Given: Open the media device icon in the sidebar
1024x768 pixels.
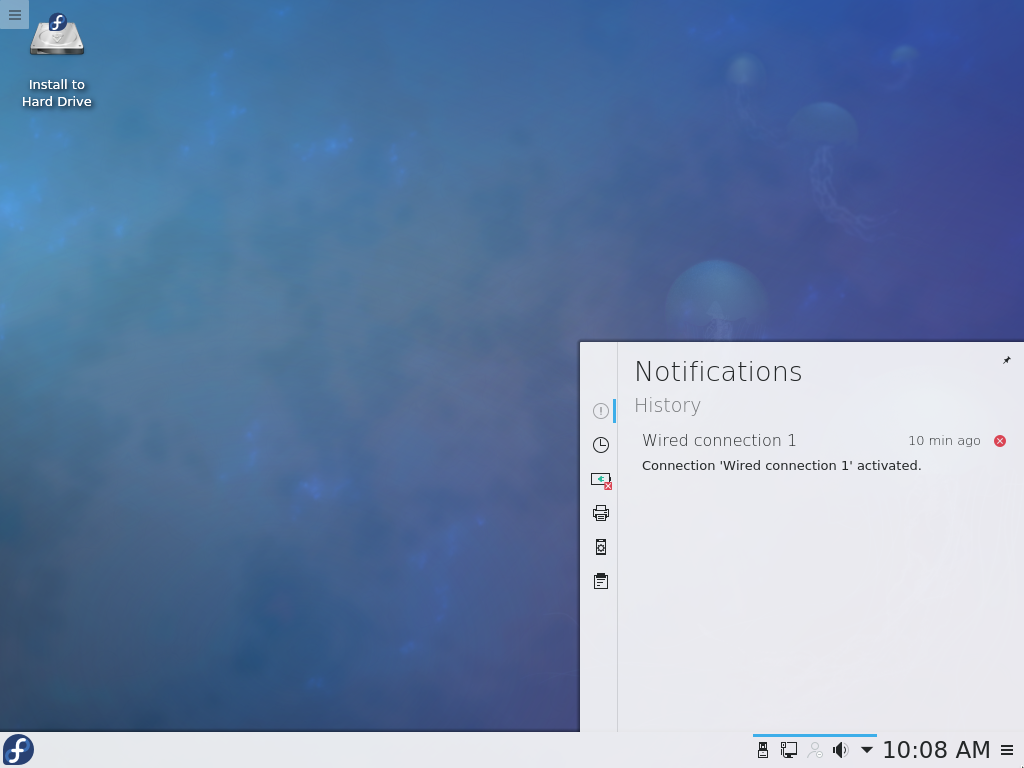Looking at the screenshot, I should tap(601, 547).
